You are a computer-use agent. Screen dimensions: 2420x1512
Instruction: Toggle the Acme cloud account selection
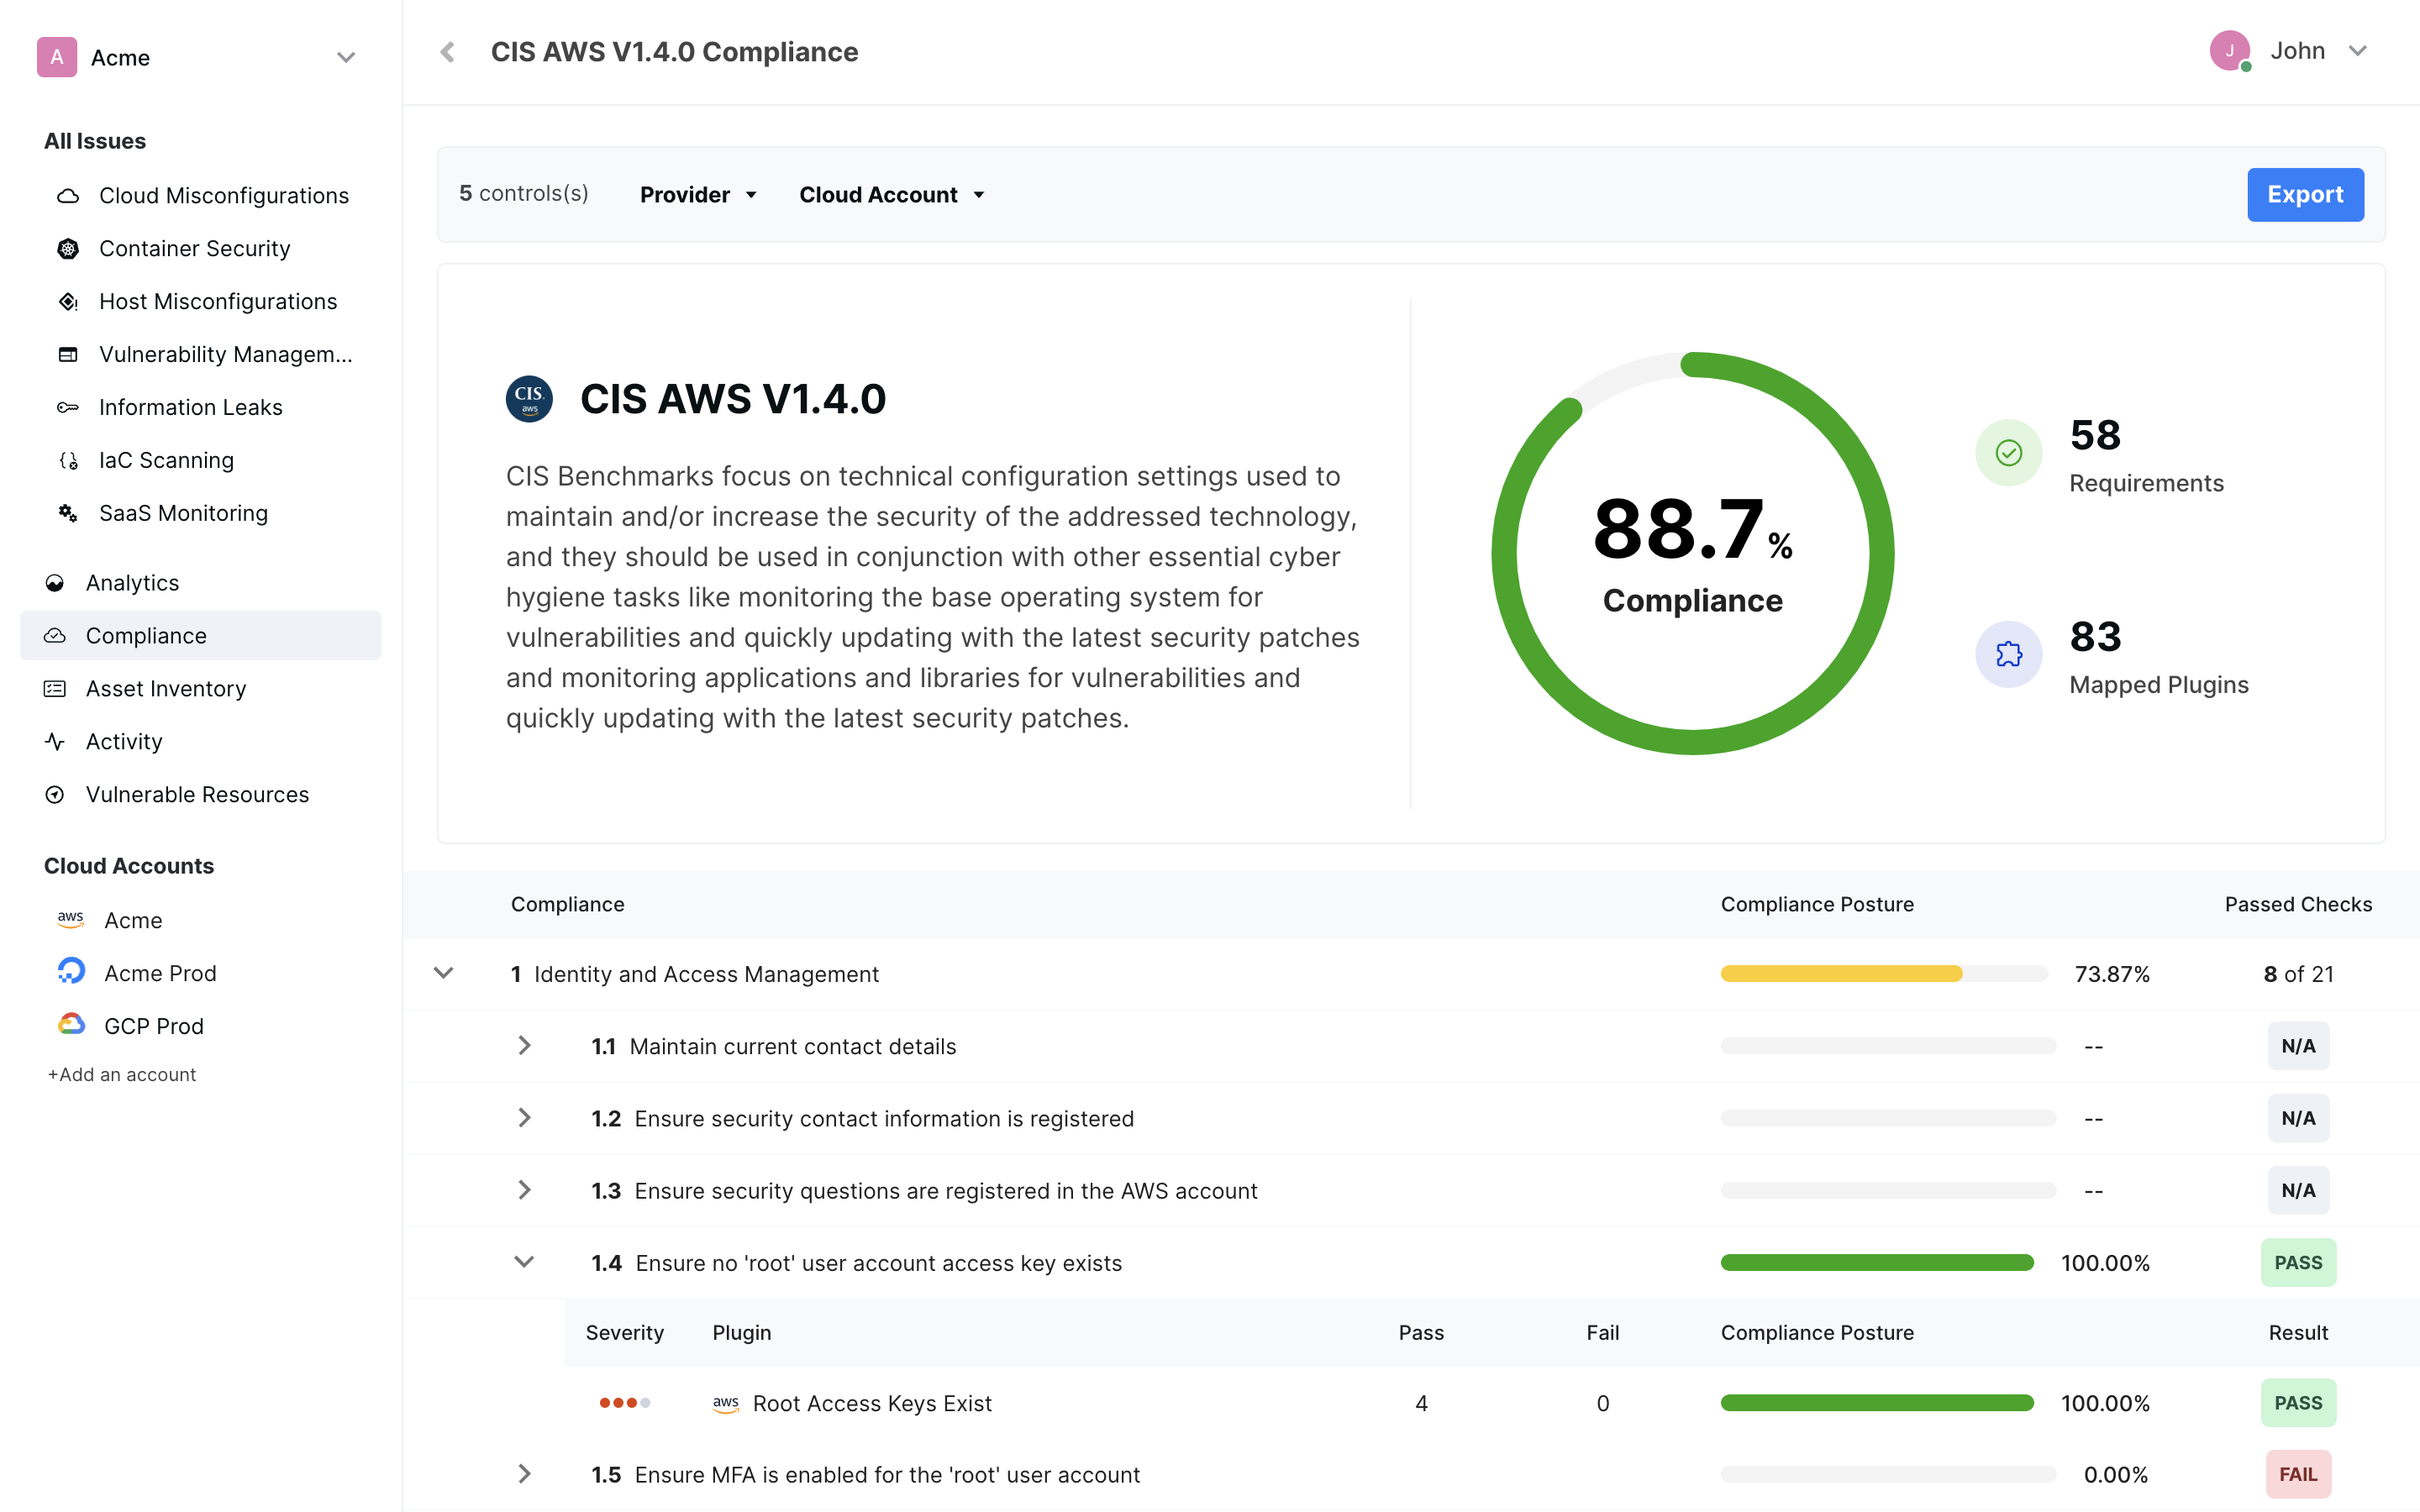(x=133, y=920)
